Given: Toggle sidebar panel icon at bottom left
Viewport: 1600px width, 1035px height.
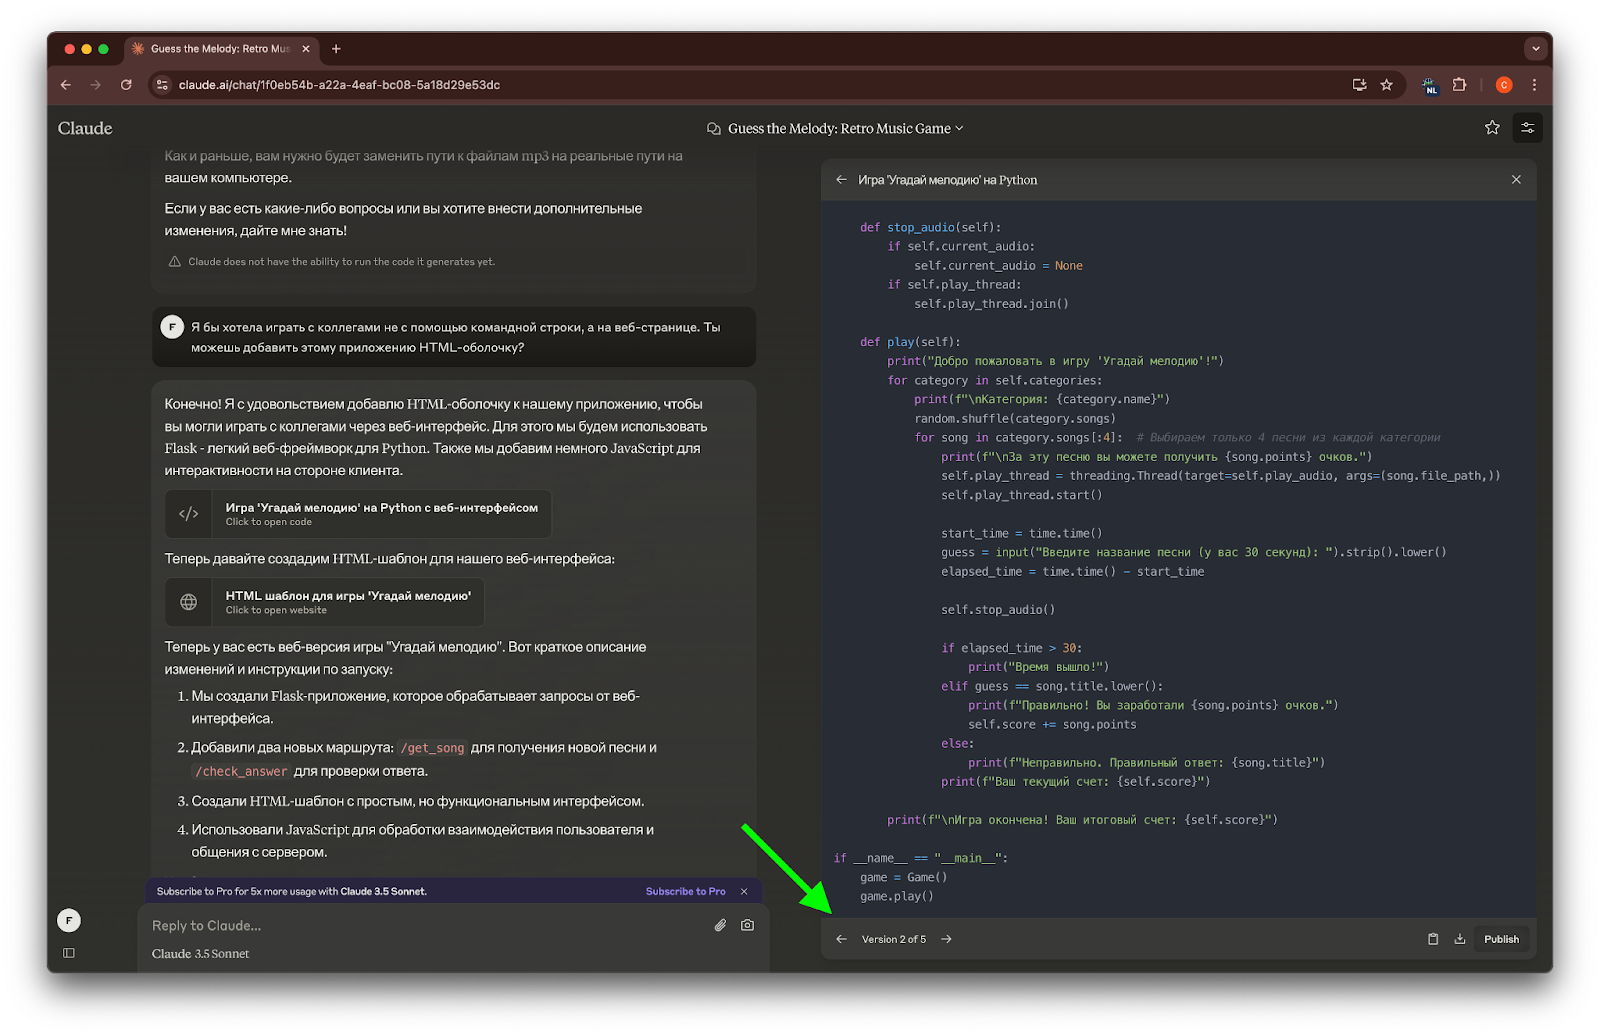Looking at the screenshot, I should (x=69, y=953).
